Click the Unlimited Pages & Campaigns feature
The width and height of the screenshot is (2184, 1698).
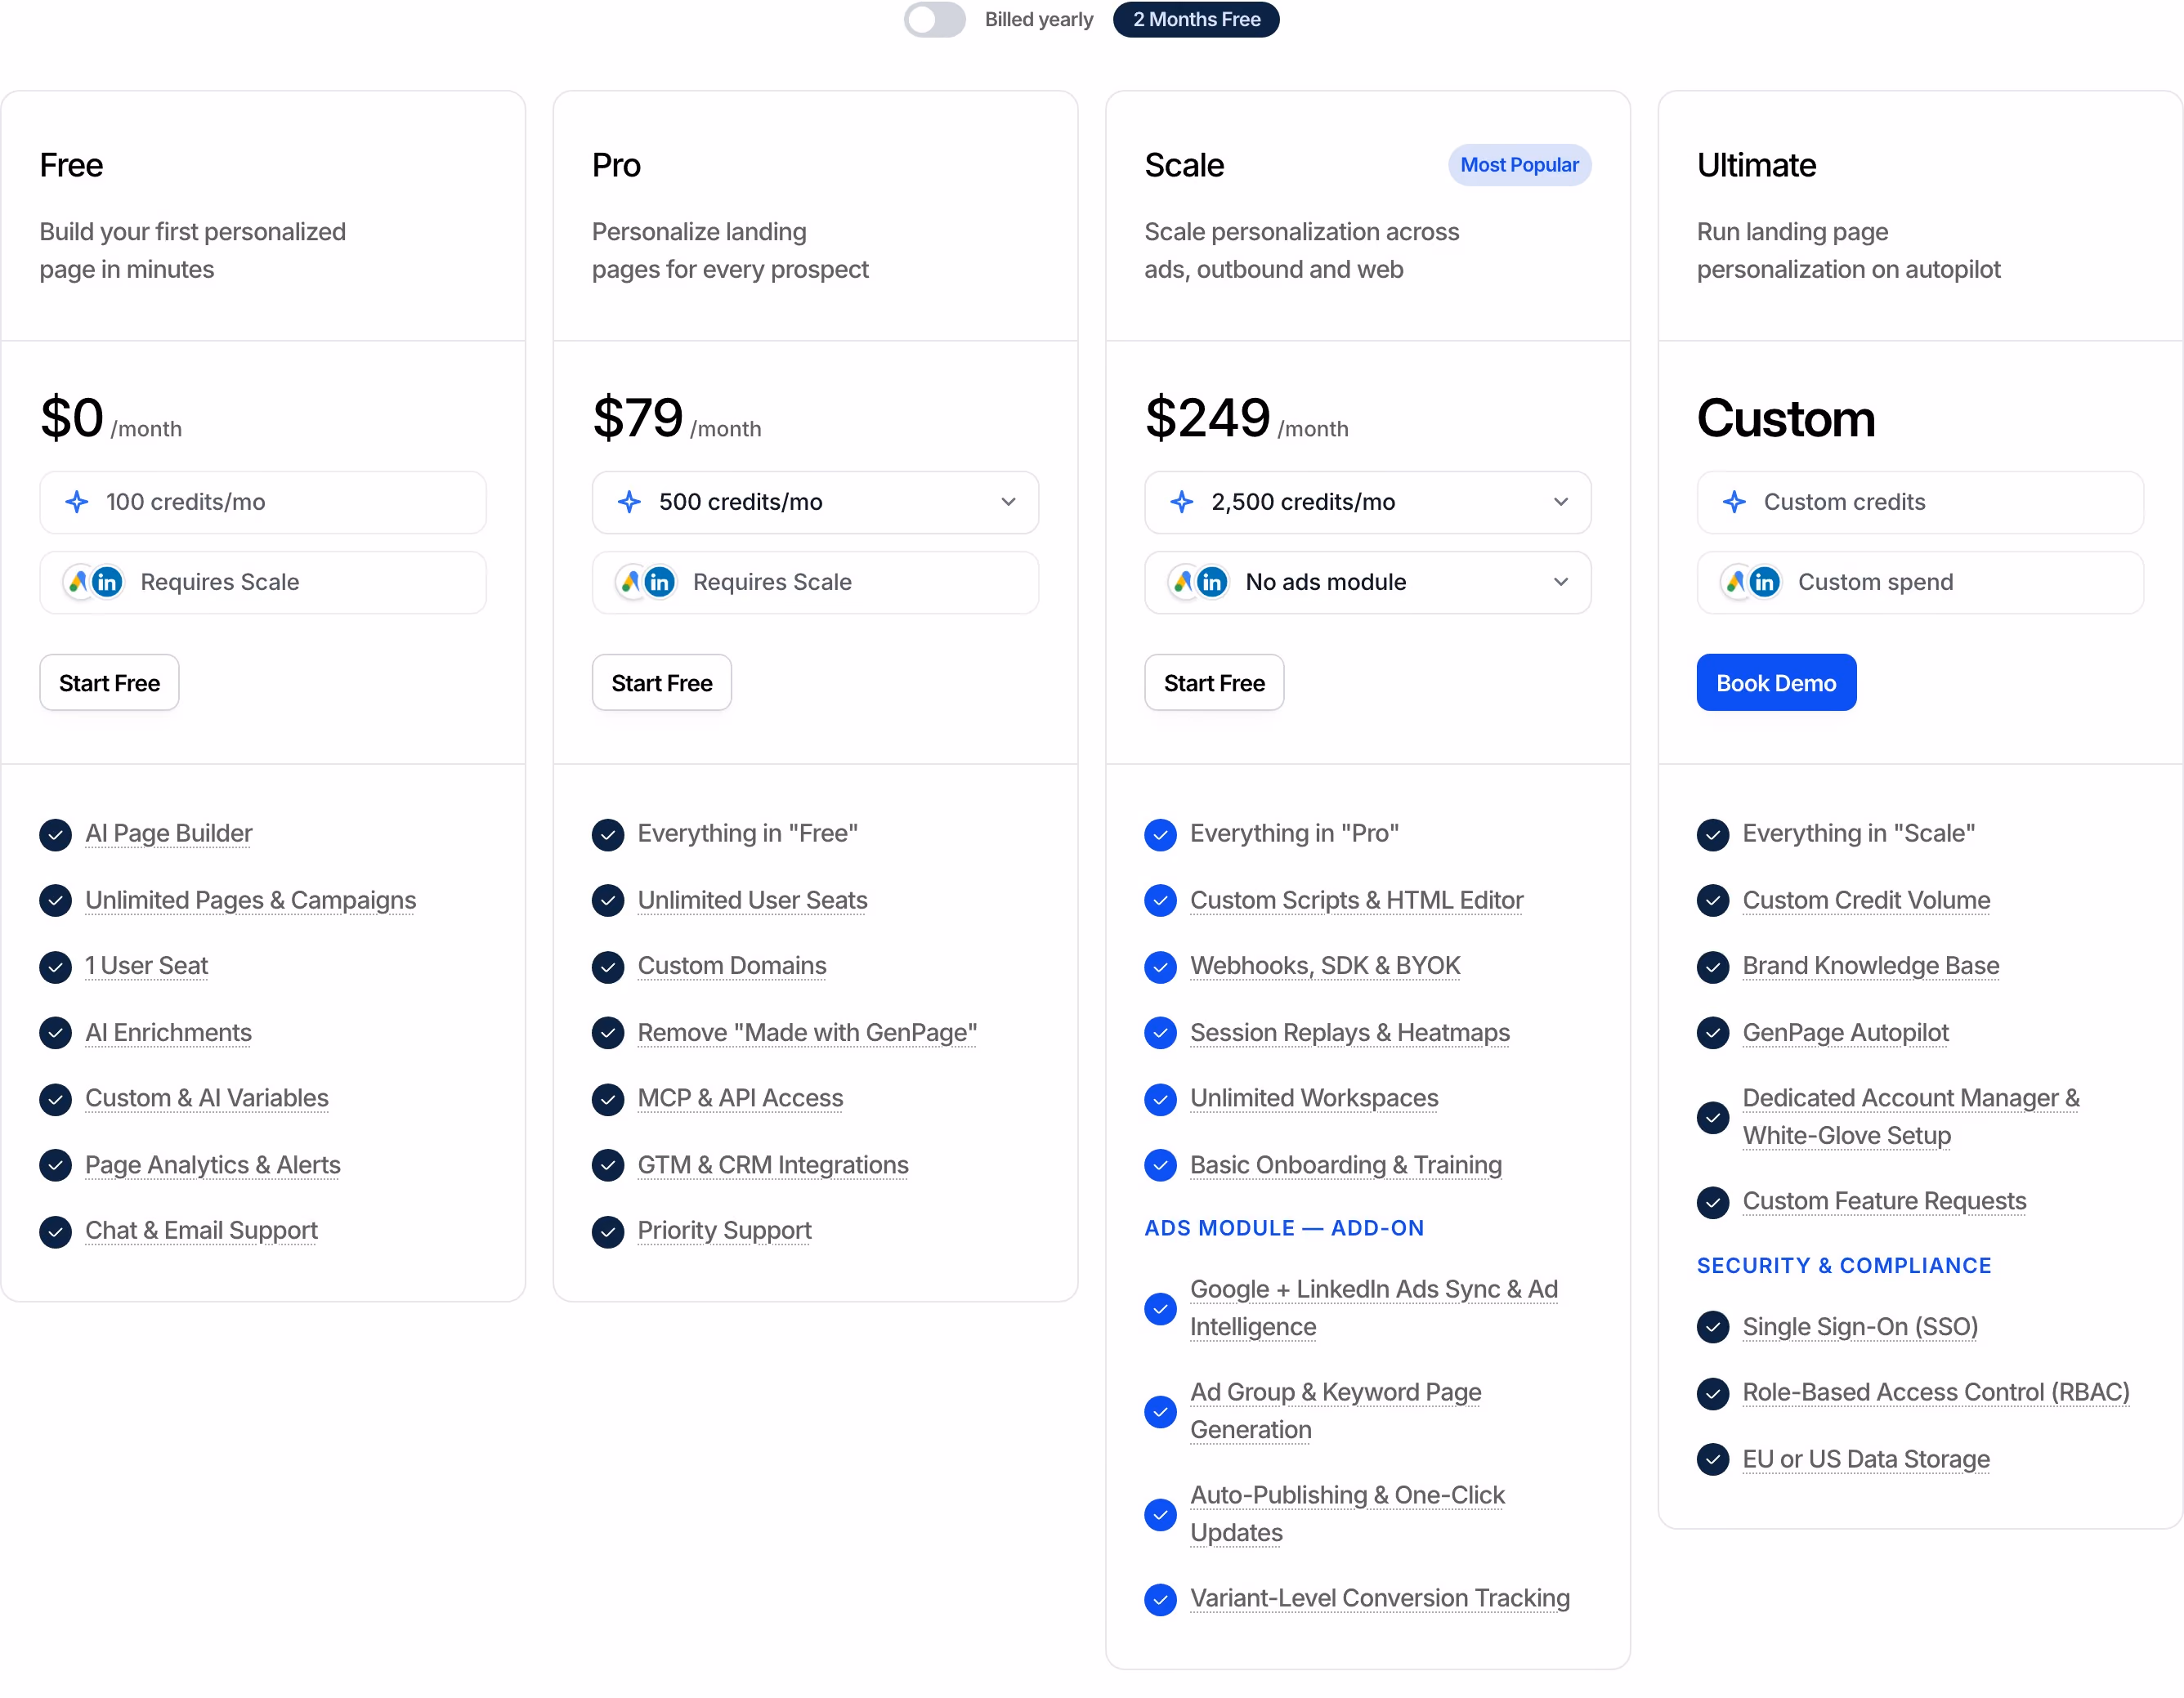coord(250,900)
